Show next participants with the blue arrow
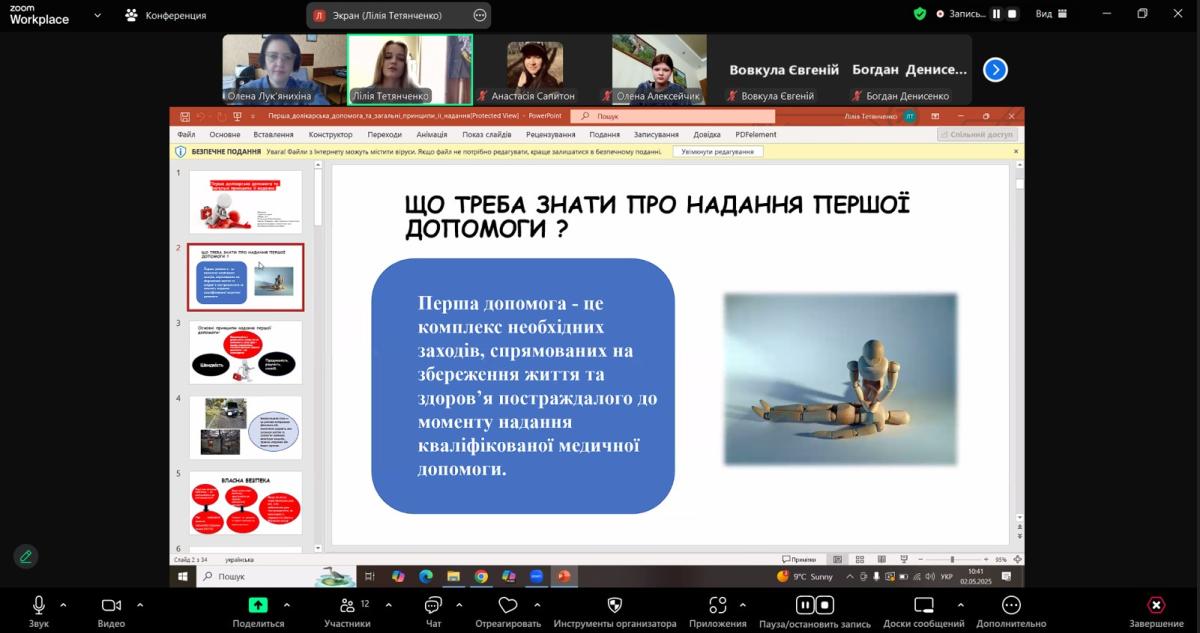The width and height of the screenshot is (1200, 633). [995, 70]
